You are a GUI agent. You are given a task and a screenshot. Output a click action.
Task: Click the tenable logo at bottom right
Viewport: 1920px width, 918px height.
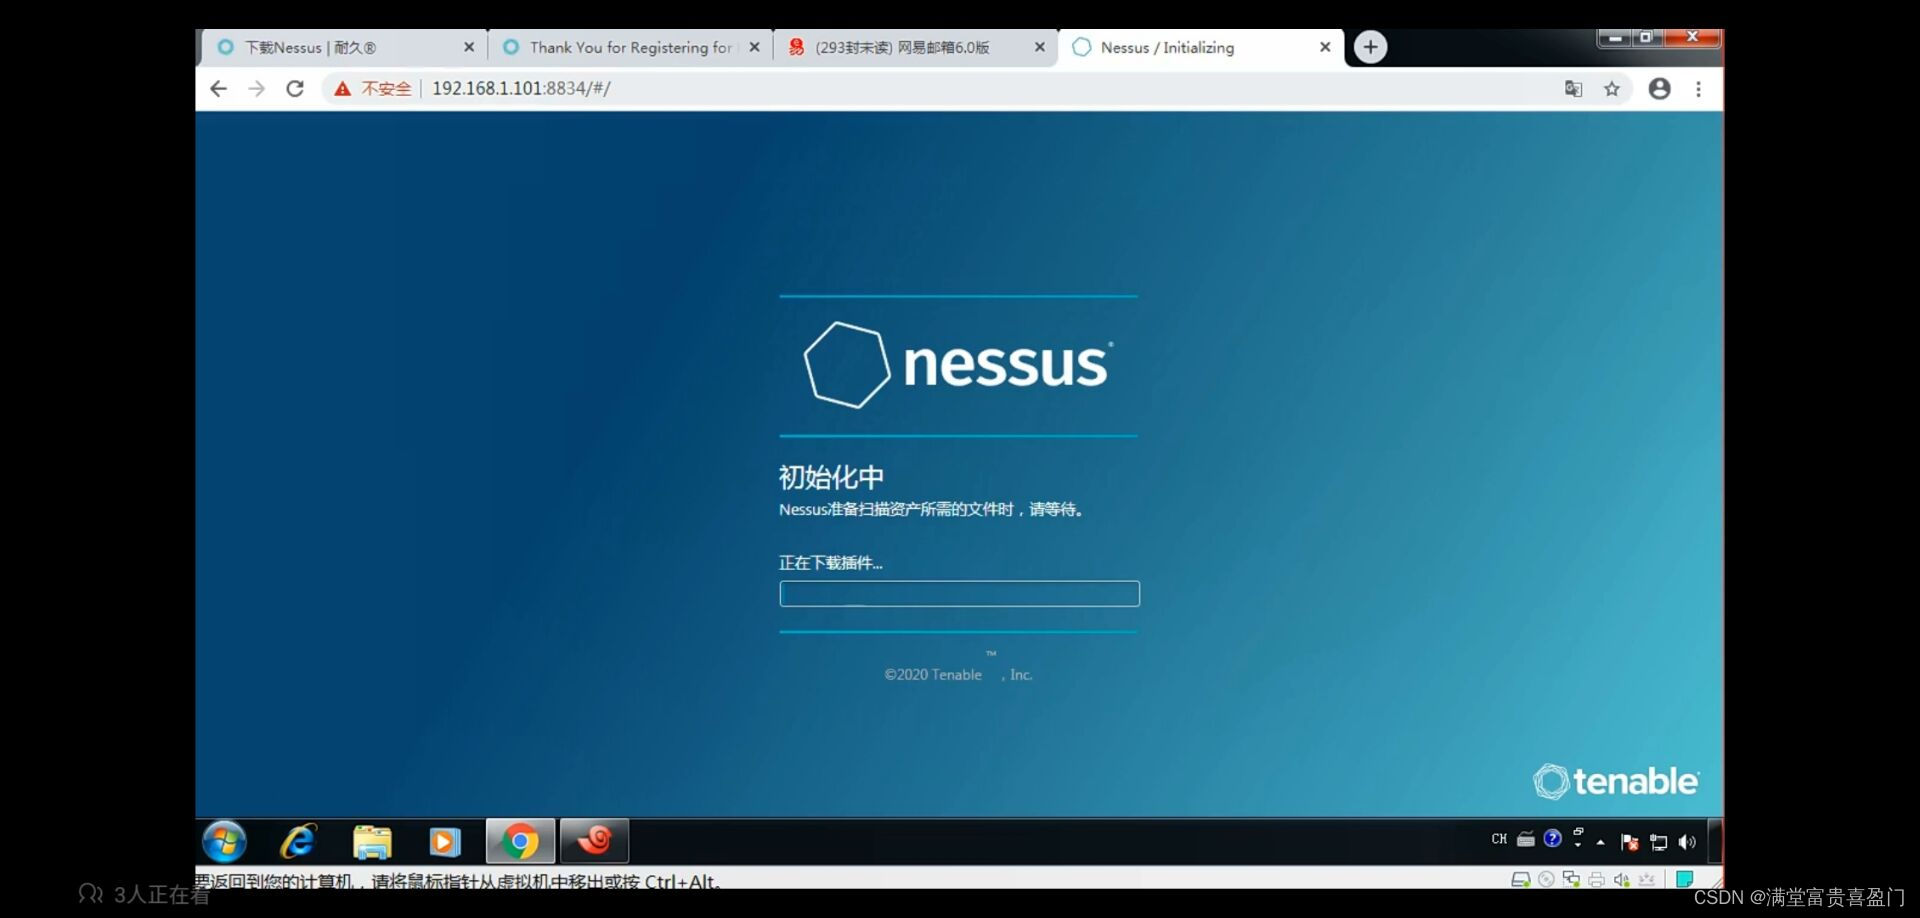tap(1615, 781)
